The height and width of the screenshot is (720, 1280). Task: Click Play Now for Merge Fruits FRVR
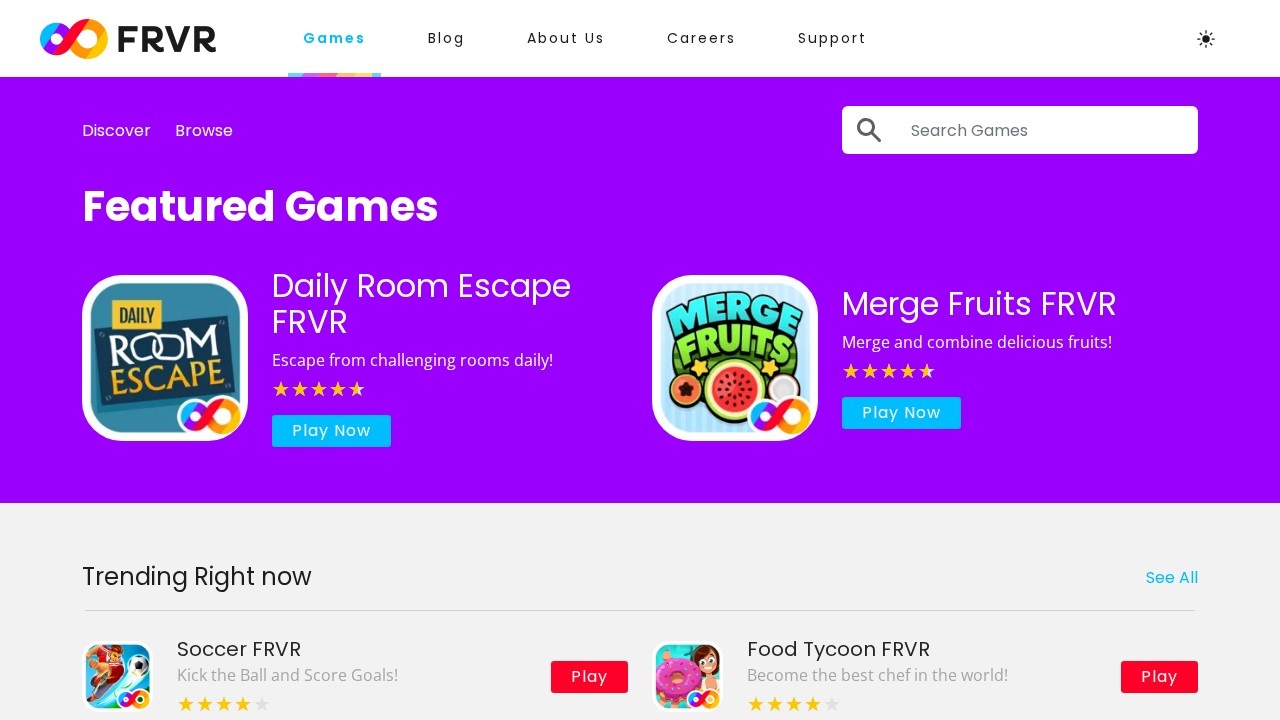(901, 413)
